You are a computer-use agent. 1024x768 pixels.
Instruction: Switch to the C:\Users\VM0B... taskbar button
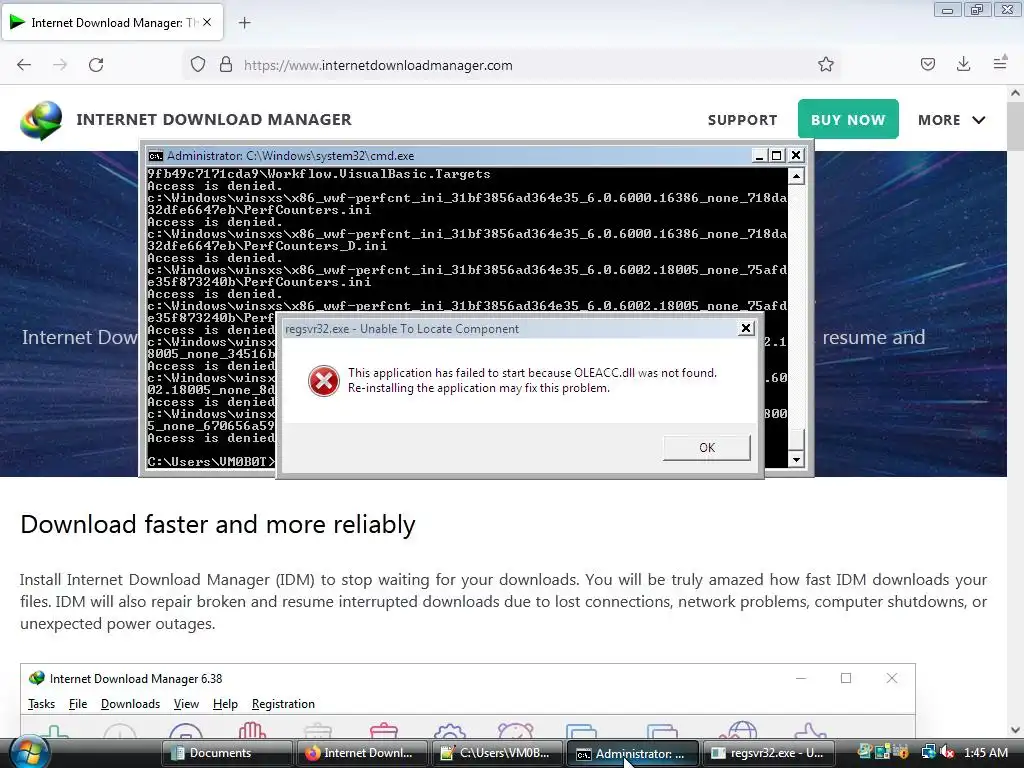(498, 753)
